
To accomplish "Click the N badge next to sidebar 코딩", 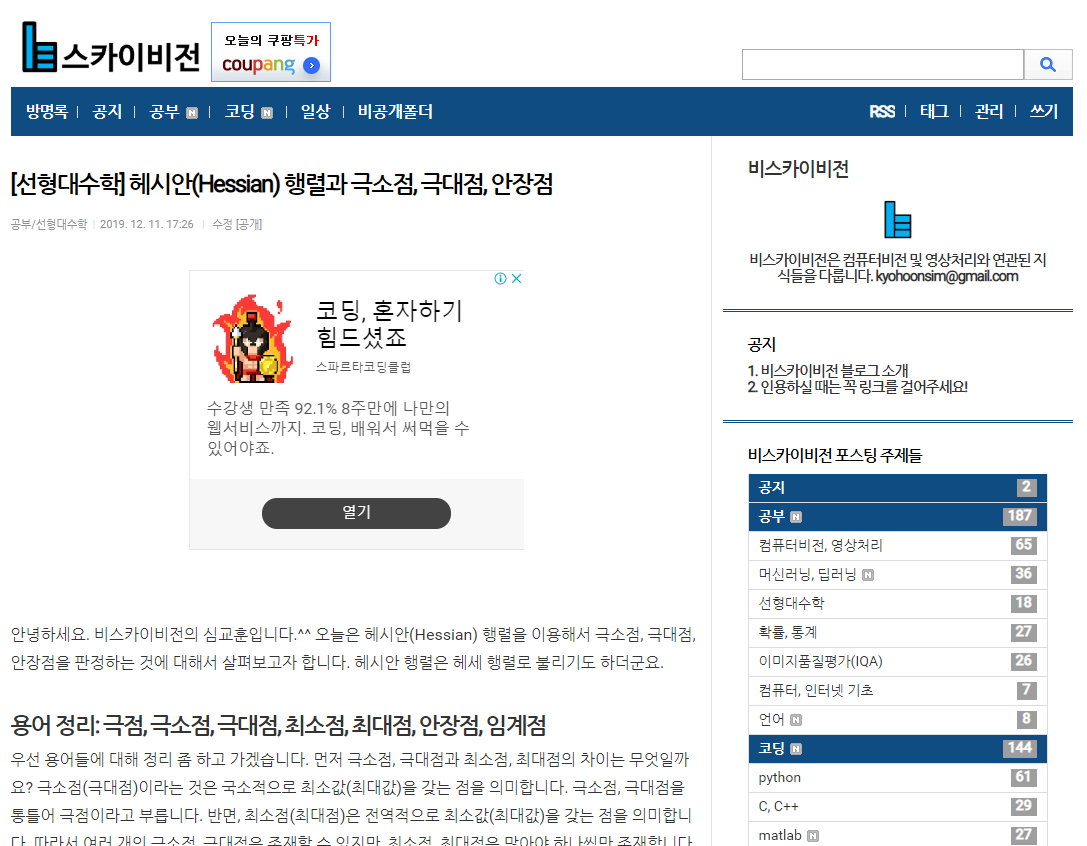I will pos(796,750).
